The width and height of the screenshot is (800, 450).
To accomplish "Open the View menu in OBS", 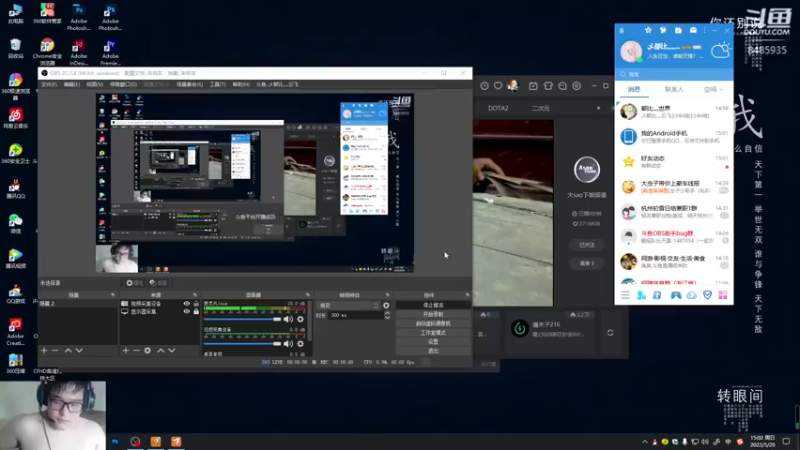I will pyautogui.click(x=94, y=84).
